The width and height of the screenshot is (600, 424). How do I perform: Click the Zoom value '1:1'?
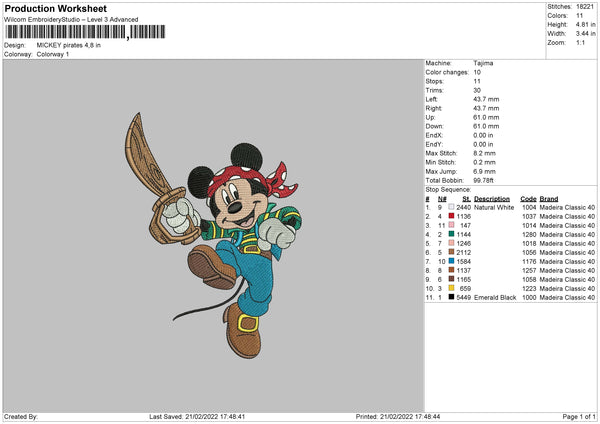click(580, 42)
